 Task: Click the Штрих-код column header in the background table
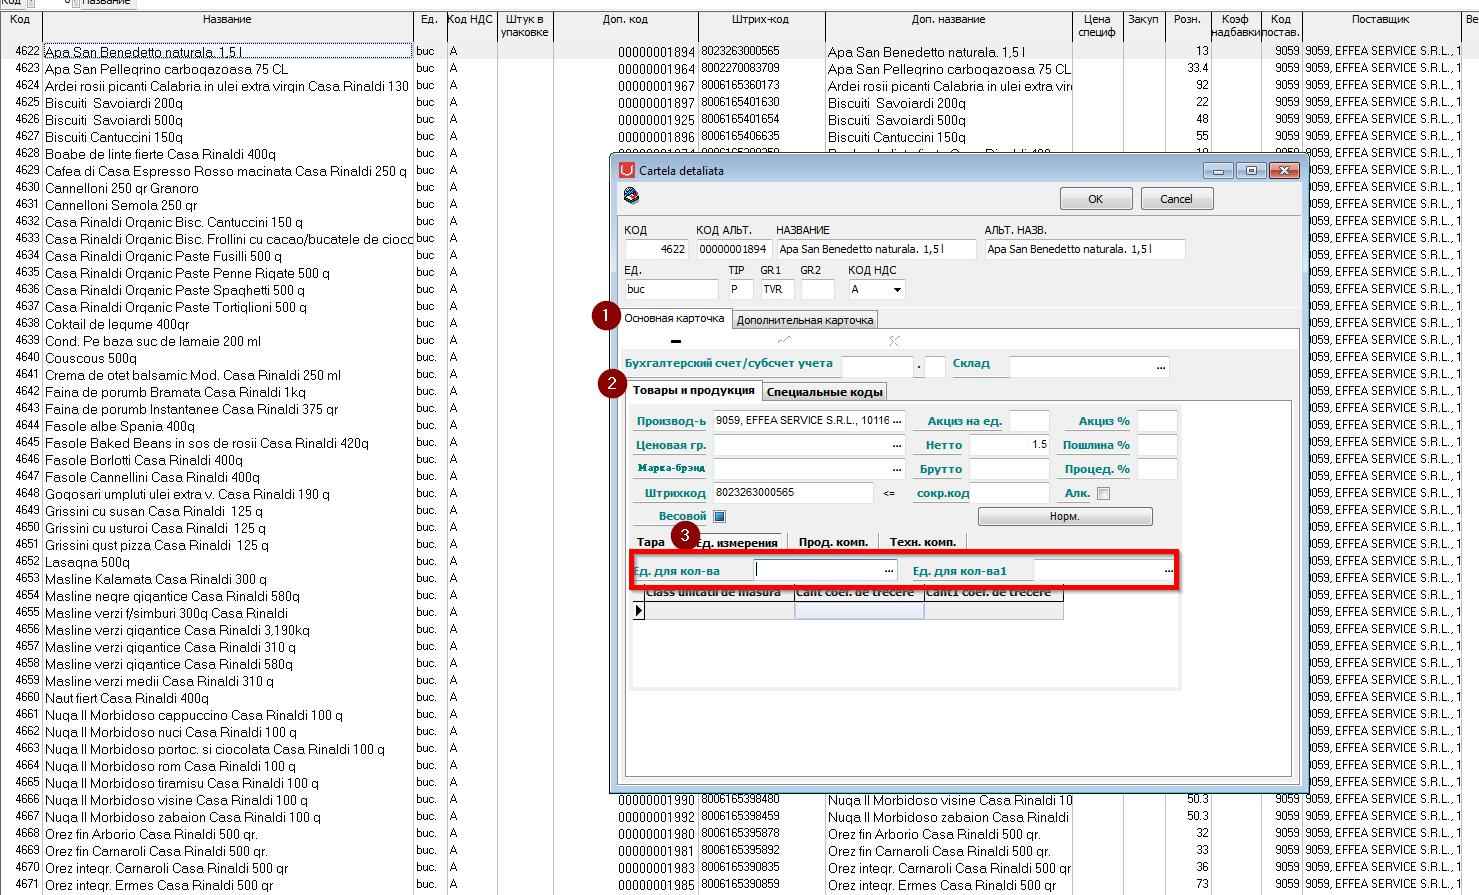coord(760,26)
